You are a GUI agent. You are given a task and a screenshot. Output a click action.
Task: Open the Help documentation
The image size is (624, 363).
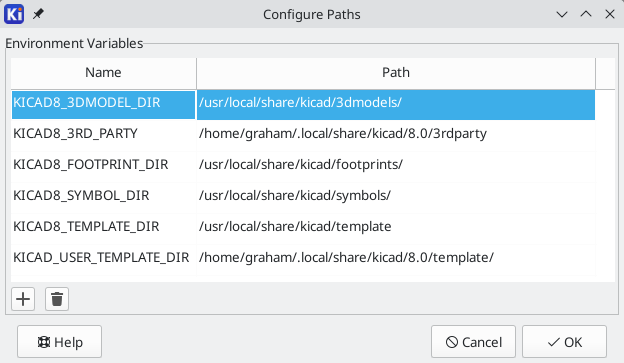(x=59, y=342)
